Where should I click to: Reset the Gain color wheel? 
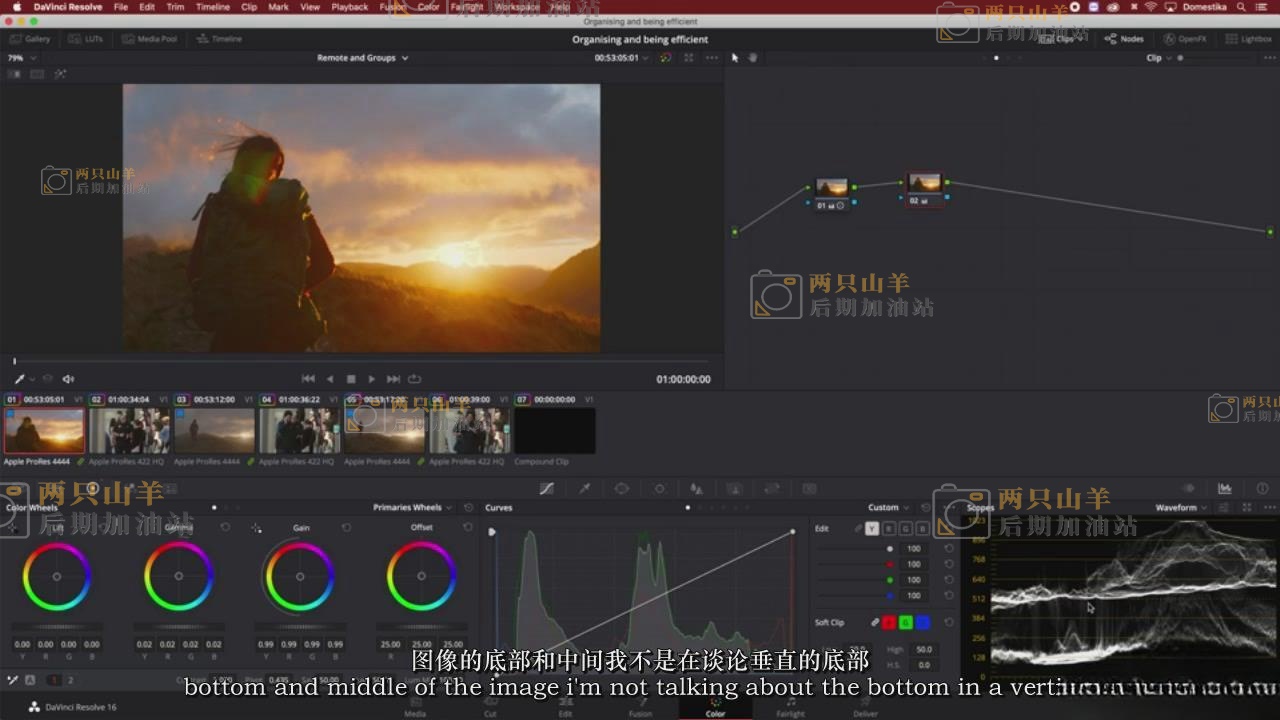tap(346, 527)
